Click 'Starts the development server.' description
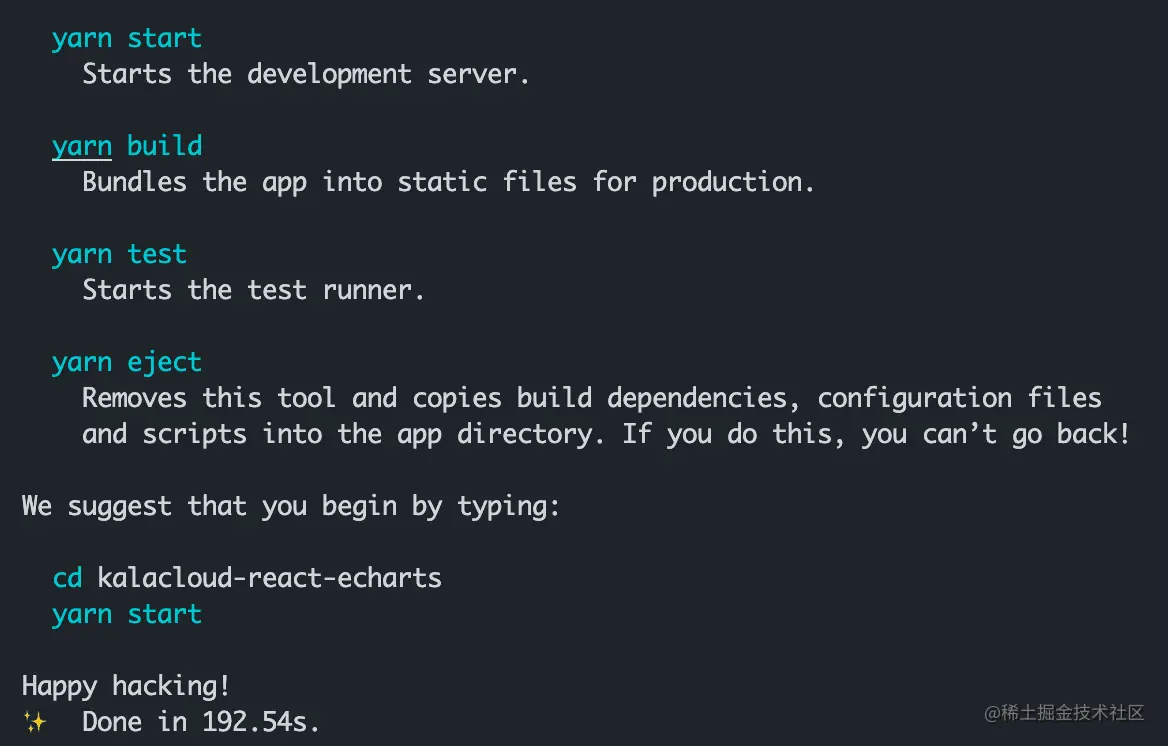Screen dimensions: 1168x746 coord(305,75)
